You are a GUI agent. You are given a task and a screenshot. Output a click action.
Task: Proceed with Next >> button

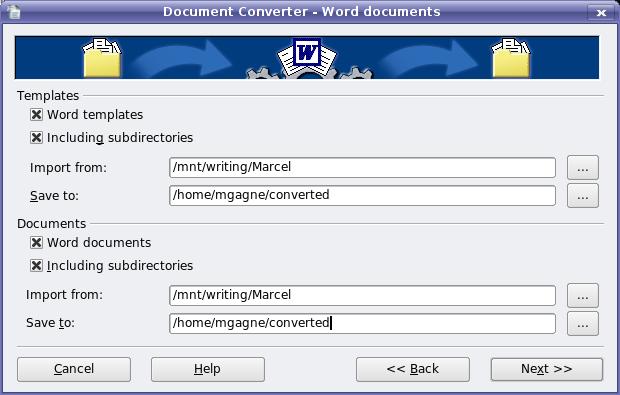pyautogui.click(x=547, y=369)
